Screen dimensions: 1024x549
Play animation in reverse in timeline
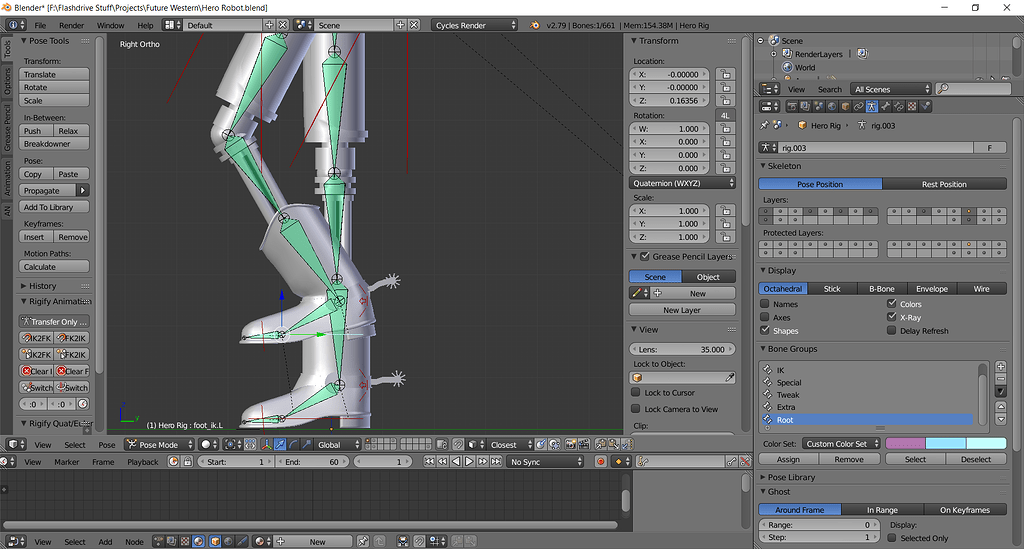click(456, 462)
